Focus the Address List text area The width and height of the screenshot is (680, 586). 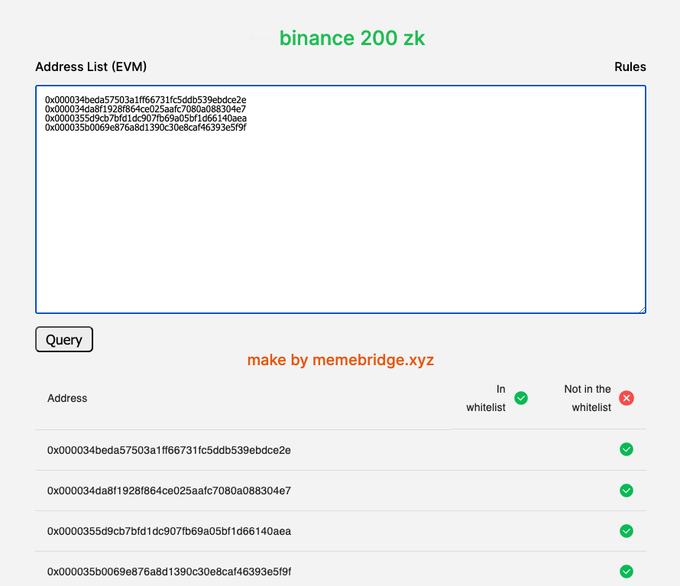pos(340,199)
